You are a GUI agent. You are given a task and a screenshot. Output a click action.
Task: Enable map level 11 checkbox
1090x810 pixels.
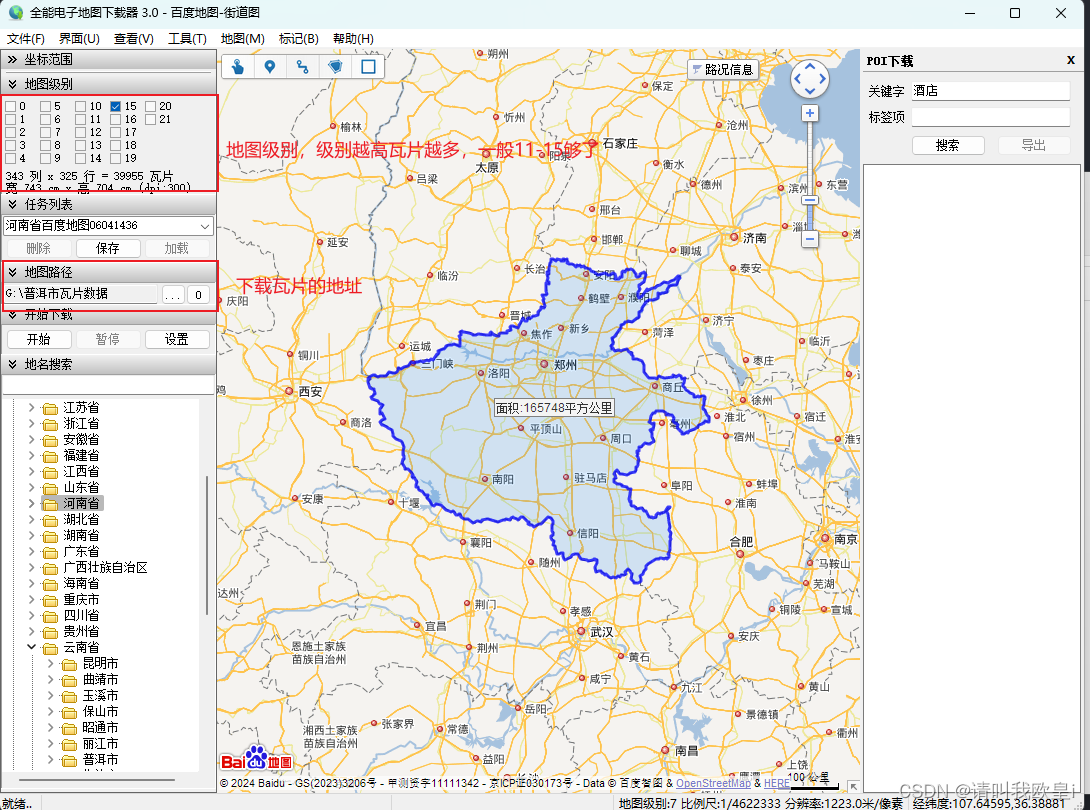[x=81, y=120]
